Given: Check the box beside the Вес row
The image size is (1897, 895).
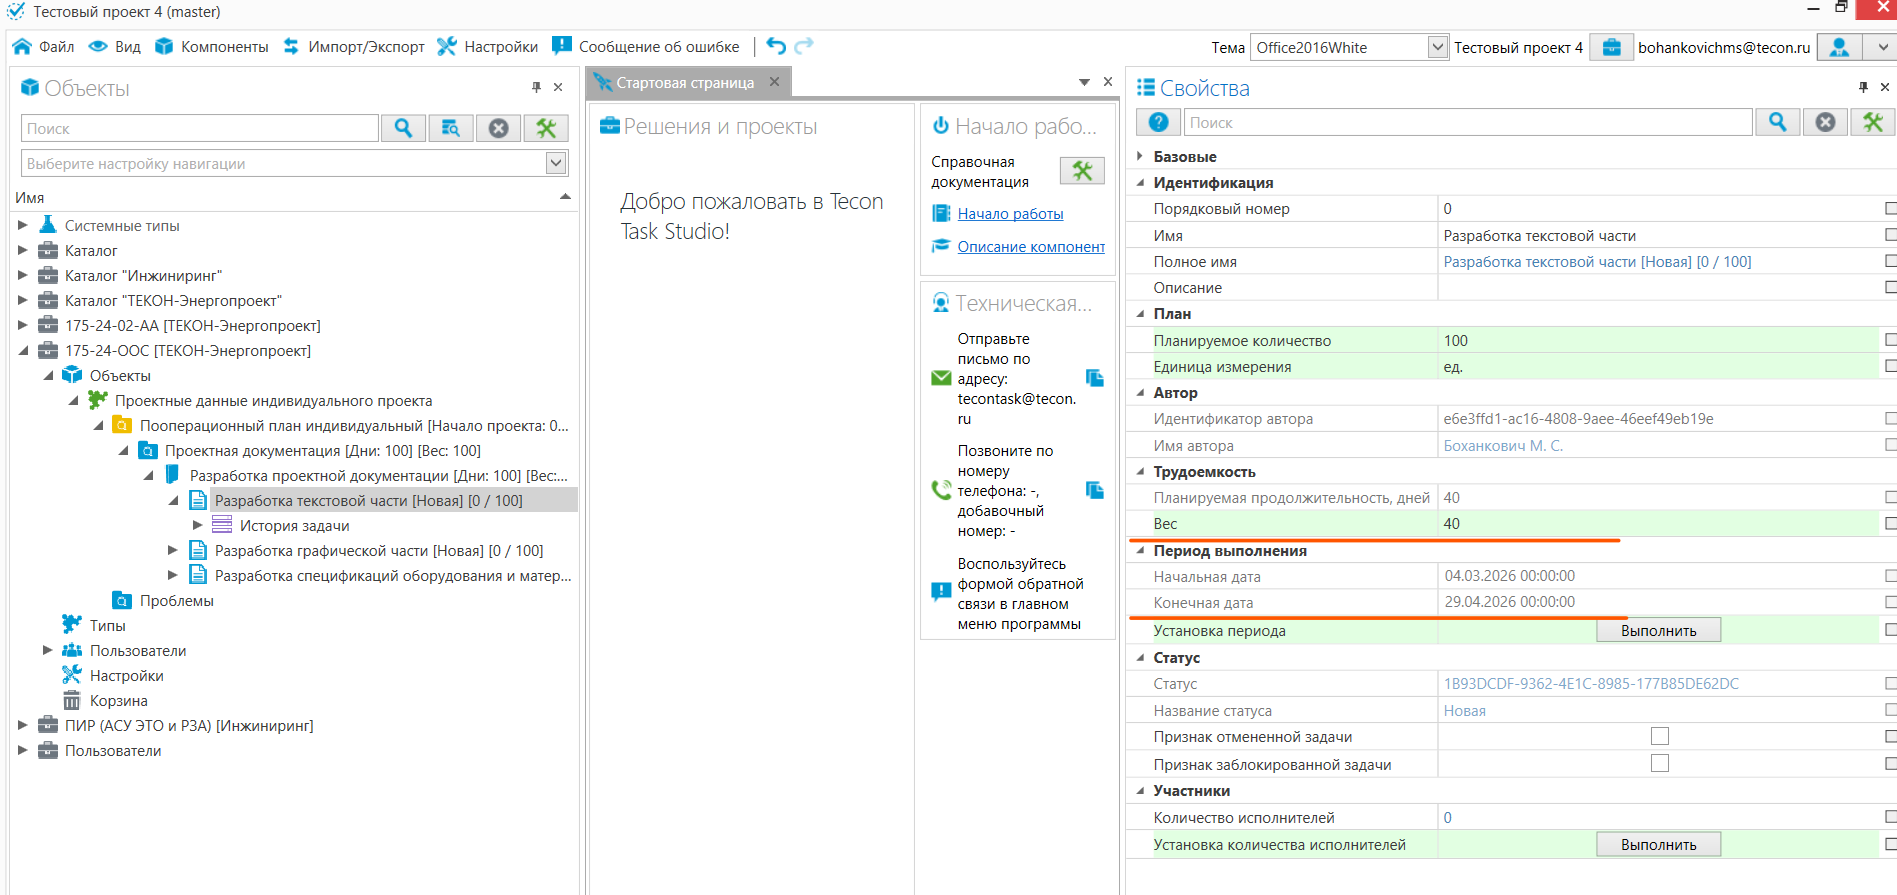Looking at the screenshot, I should click(1890, 523).
